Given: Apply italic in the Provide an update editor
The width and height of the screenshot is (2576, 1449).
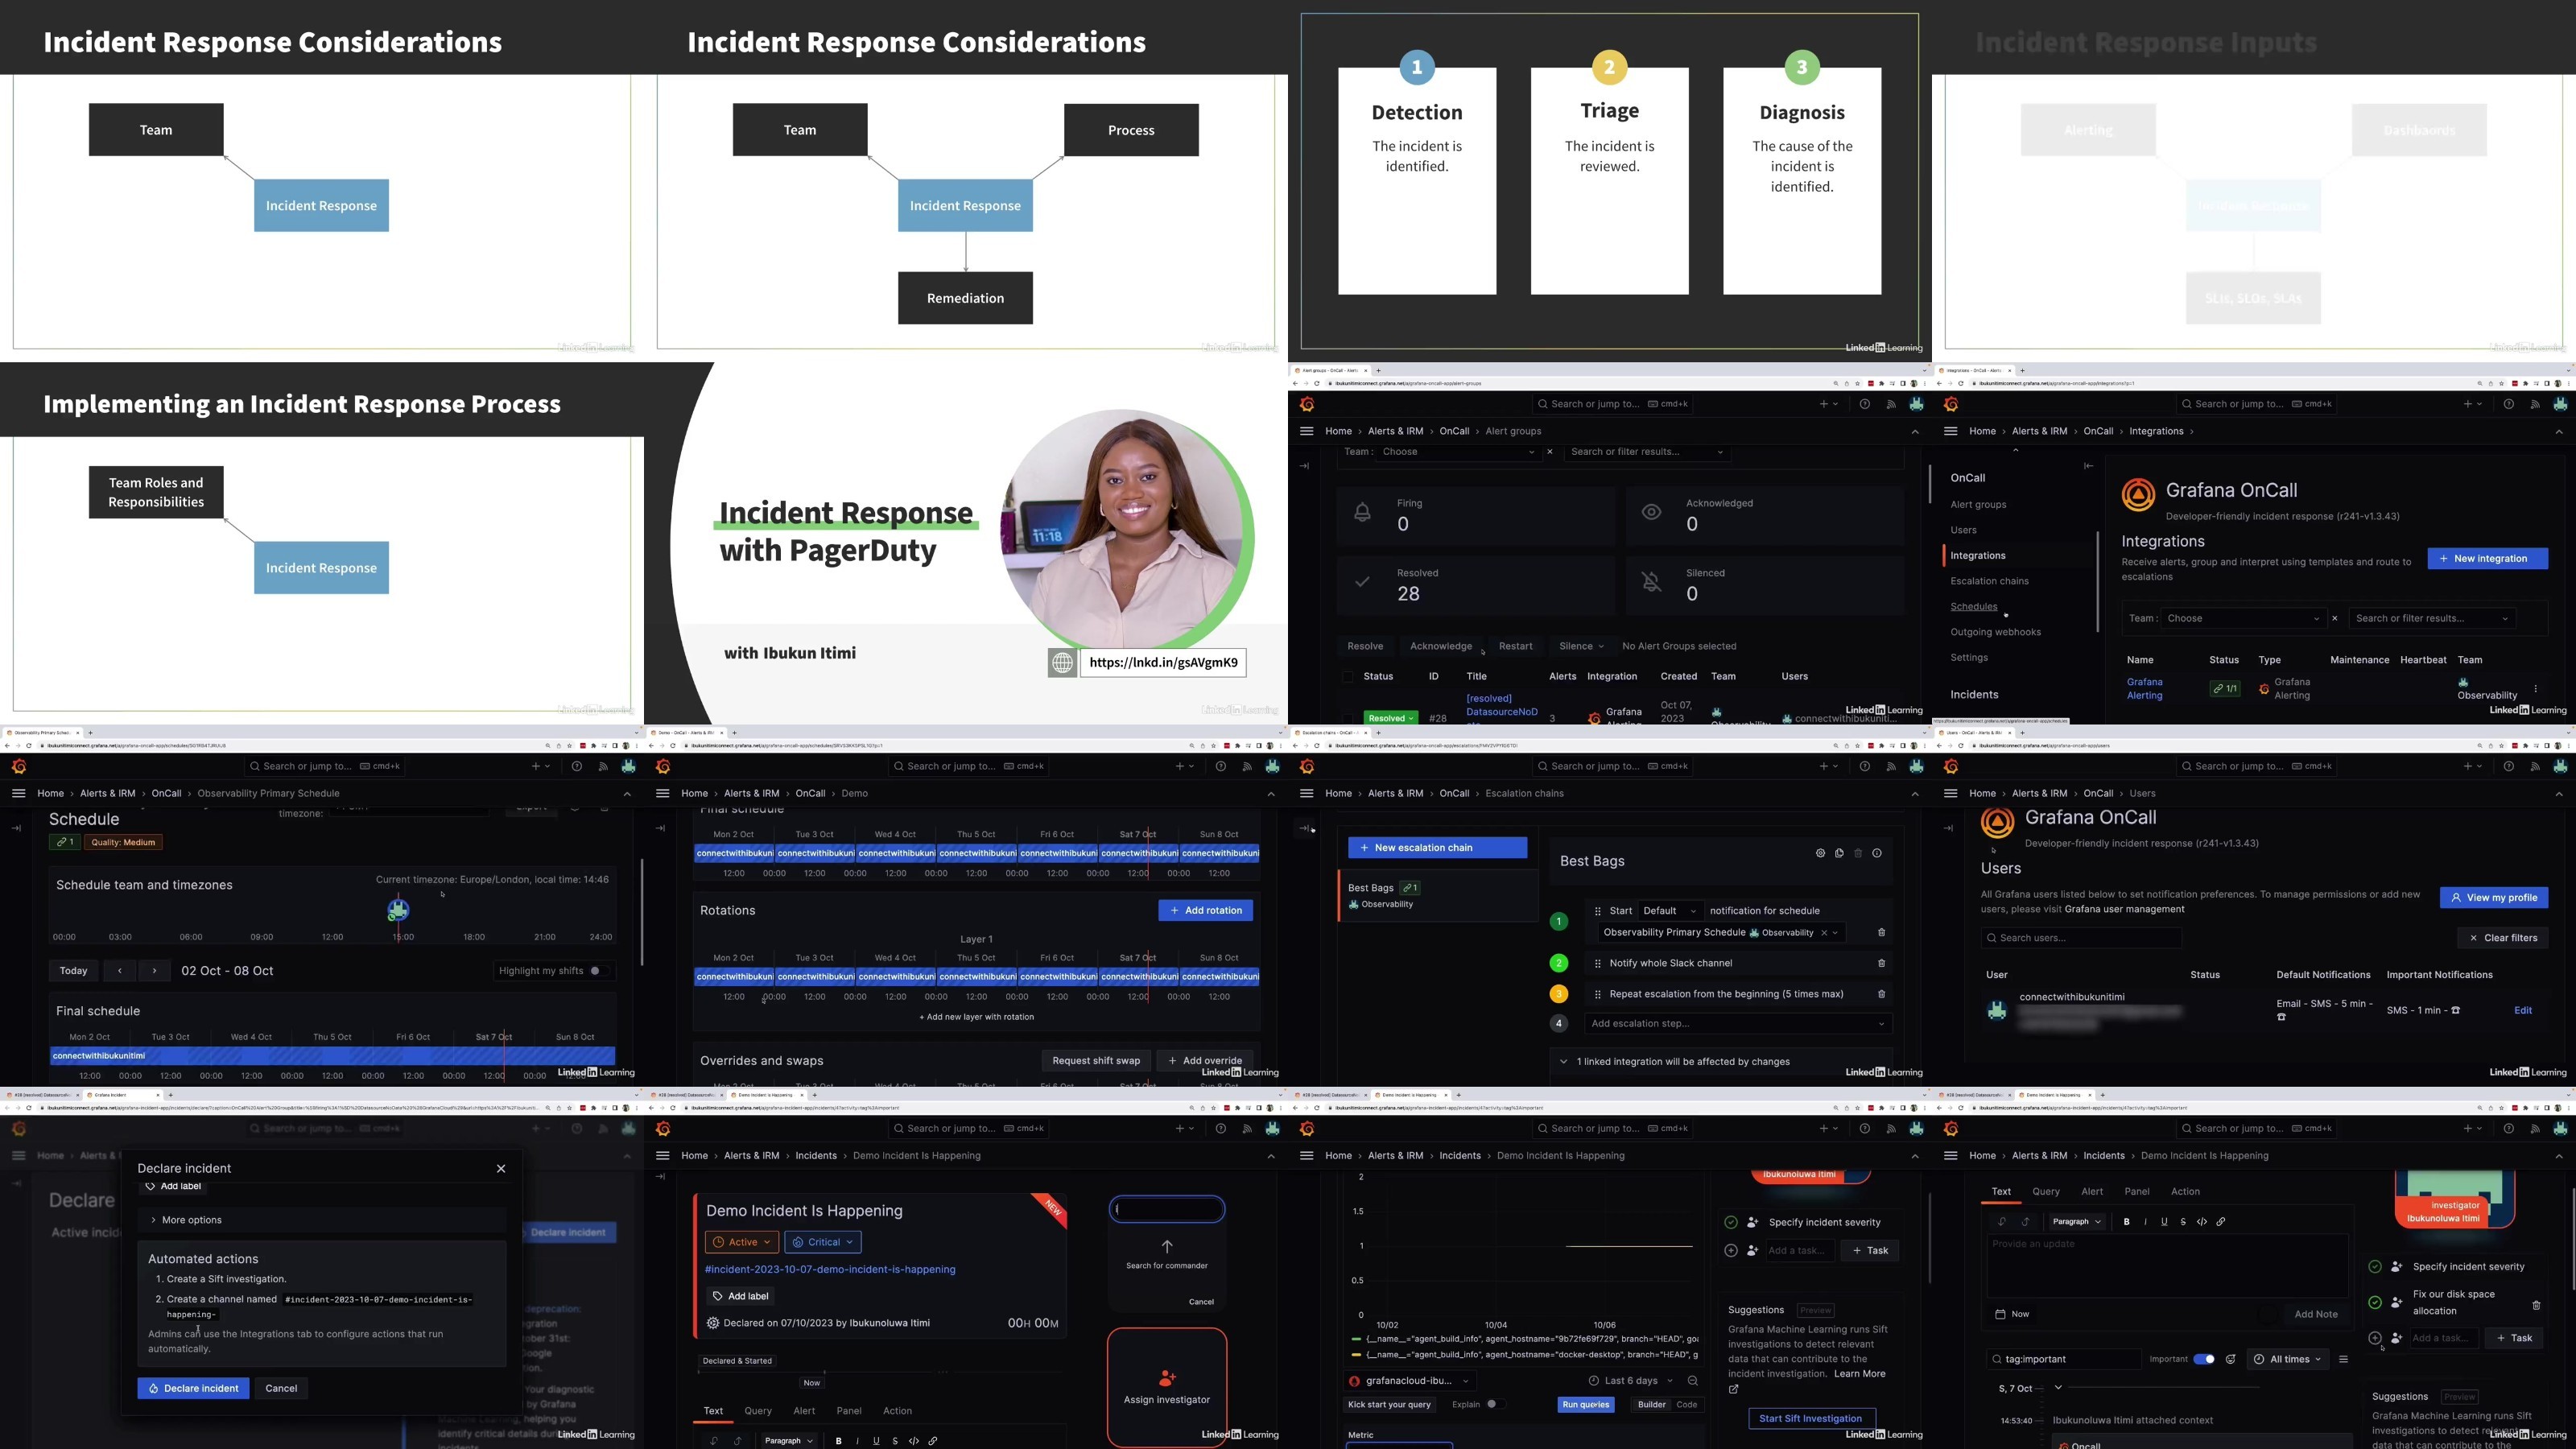Looking at the screenshot, I should click(x=2145, y=1222).
